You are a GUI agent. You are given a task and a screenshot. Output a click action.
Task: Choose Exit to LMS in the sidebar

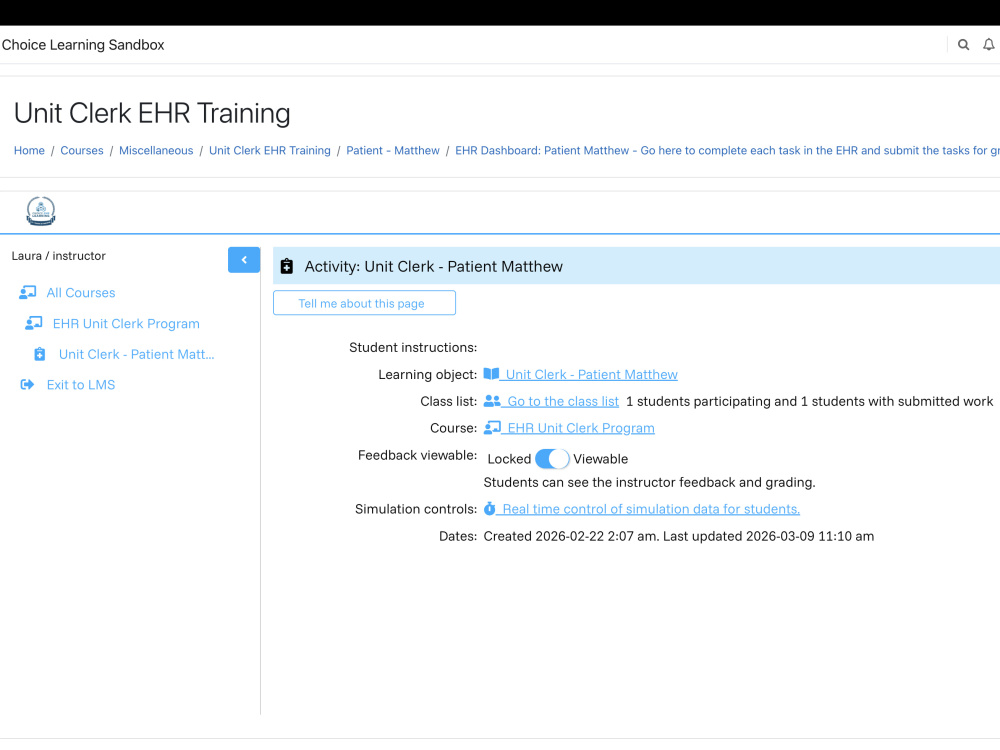(81, 385)
